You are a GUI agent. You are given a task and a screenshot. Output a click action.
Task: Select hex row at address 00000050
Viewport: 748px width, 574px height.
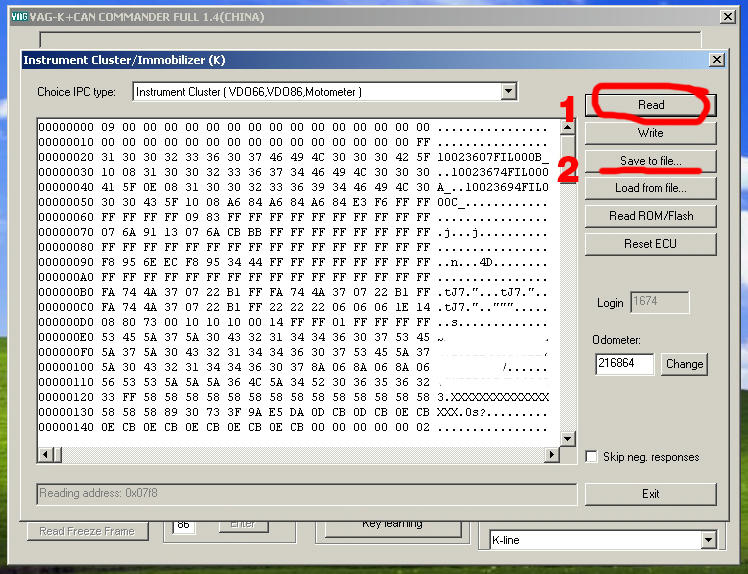pyautogui.click(x=293, y=202)
